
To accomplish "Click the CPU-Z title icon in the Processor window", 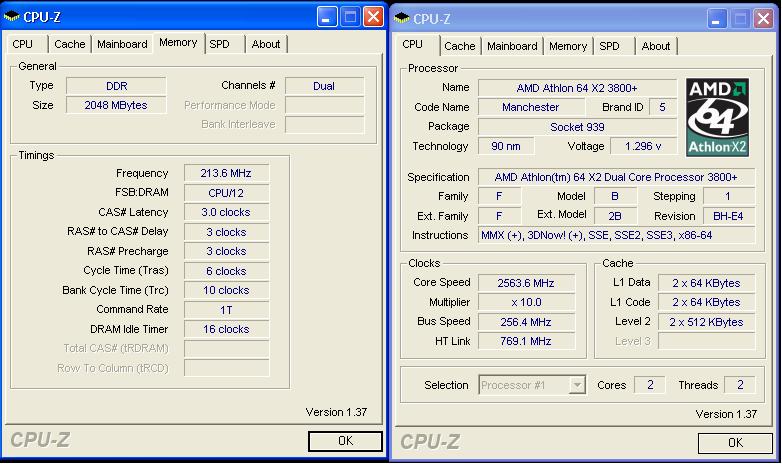I will click(402, 18).
